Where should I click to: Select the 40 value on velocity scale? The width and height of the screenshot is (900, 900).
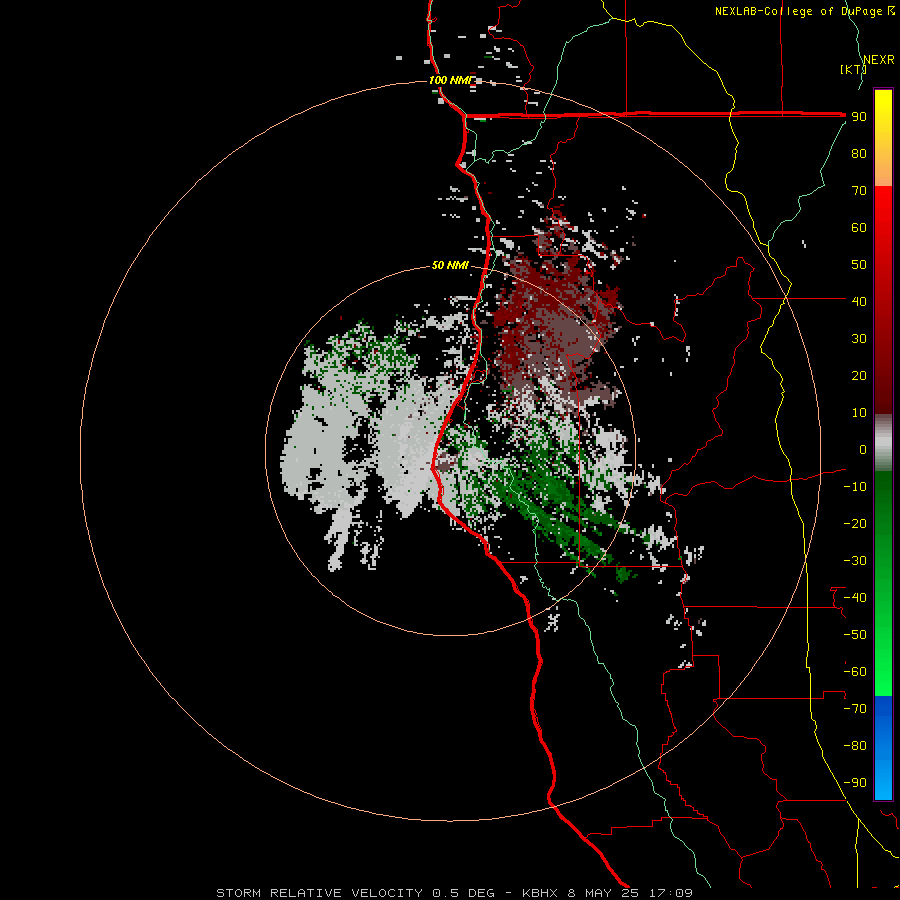[859, 302]
